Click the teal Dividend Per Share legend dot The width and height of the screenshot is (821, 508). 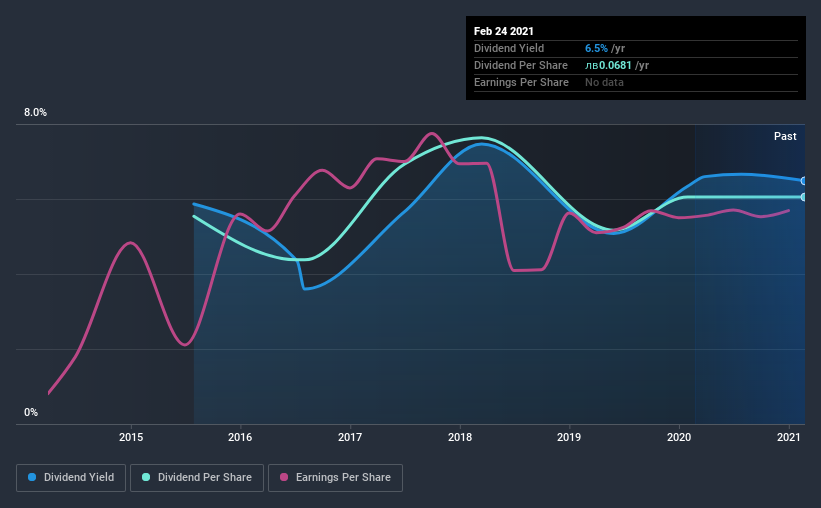pos(146,477)
